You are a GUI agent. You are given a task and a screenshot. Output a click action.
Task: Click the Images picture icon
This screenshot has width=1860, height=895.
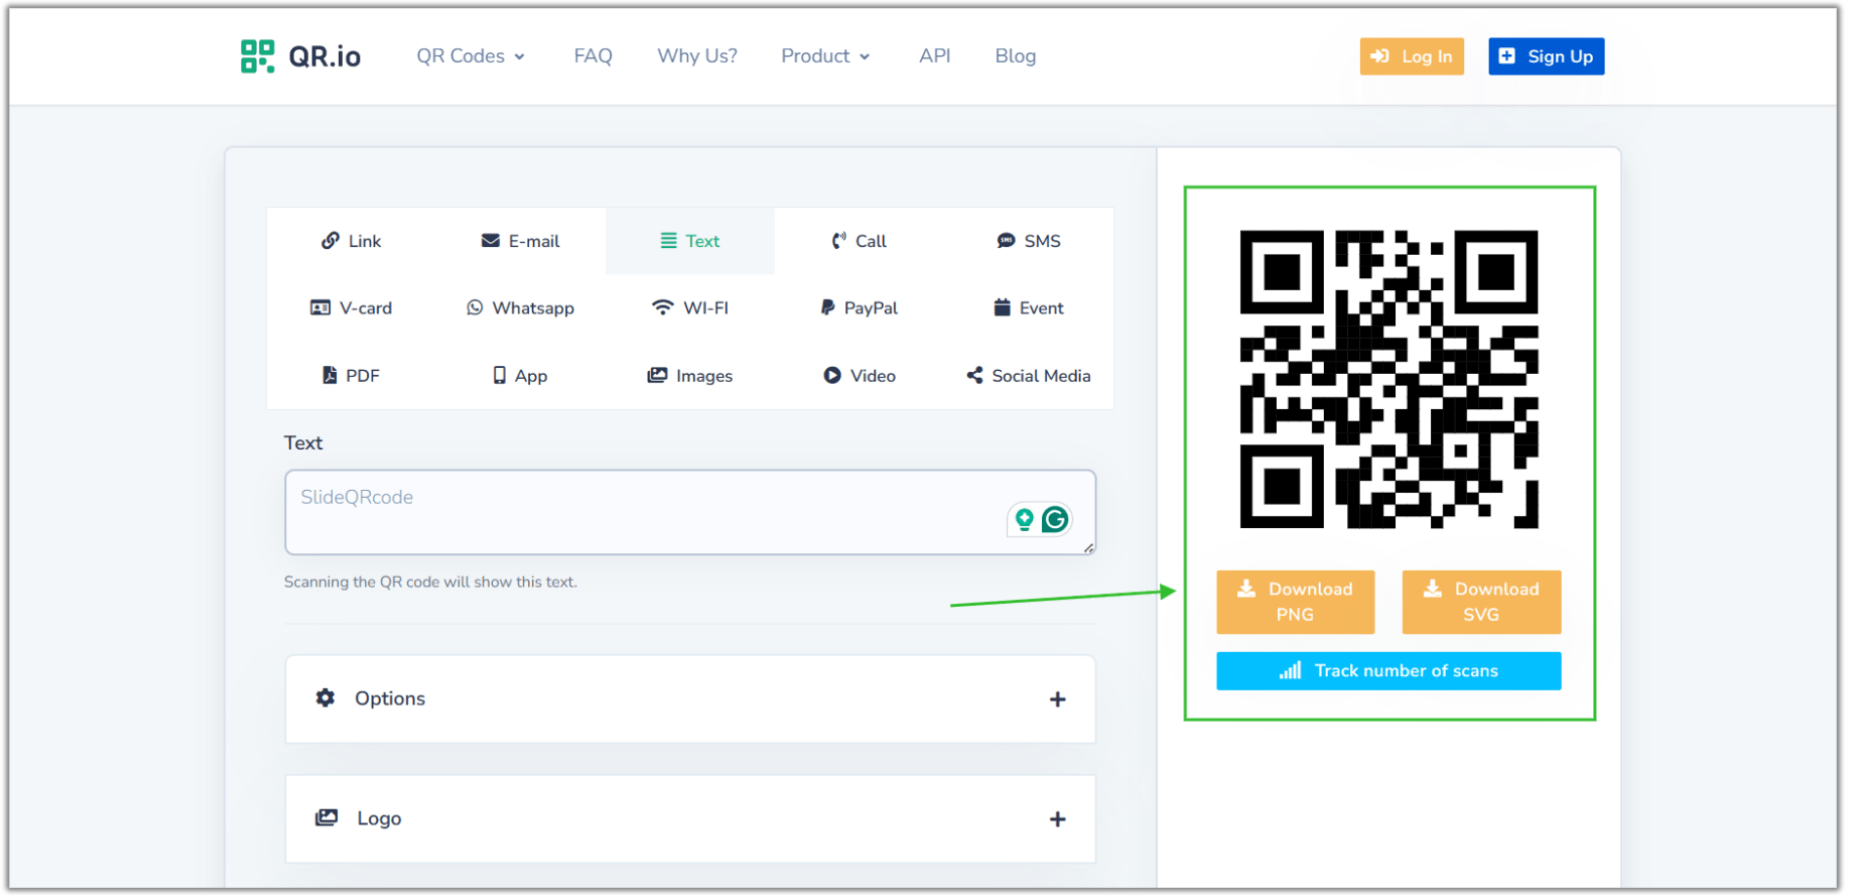(x=657, y=375)
